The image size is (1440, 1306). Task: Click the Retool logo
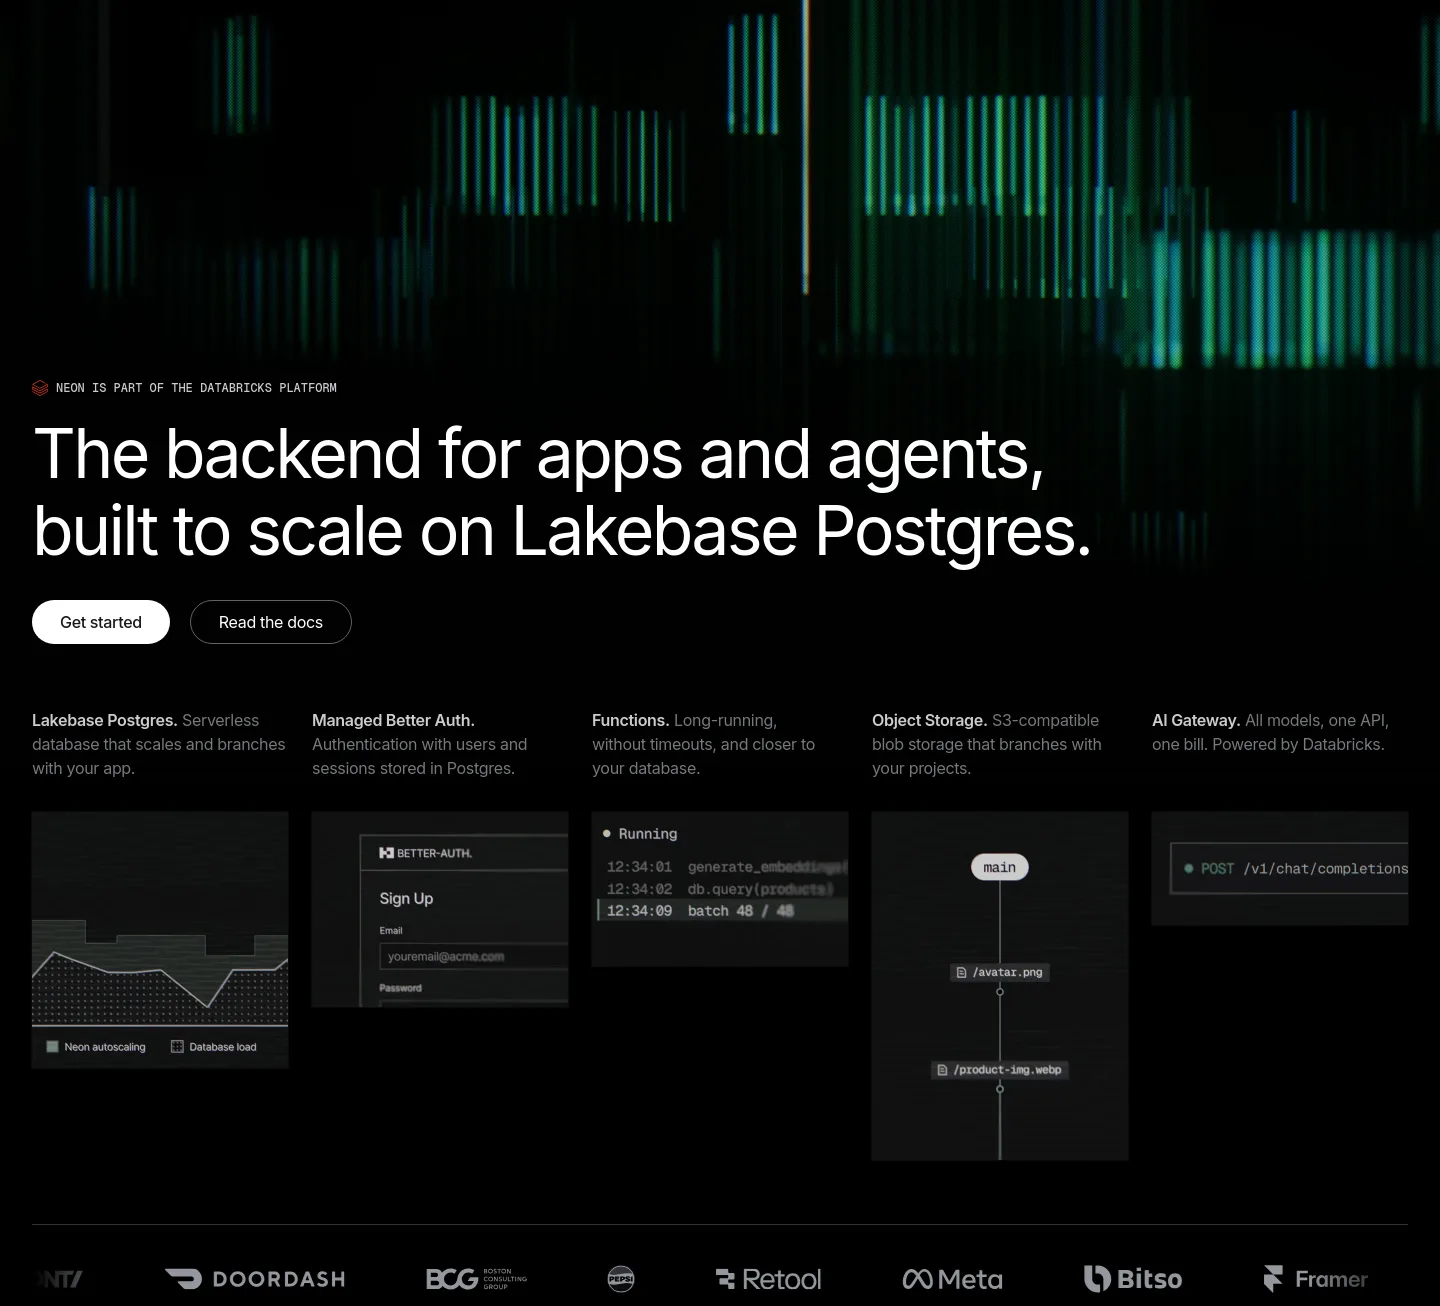(x=769, y=1279)
